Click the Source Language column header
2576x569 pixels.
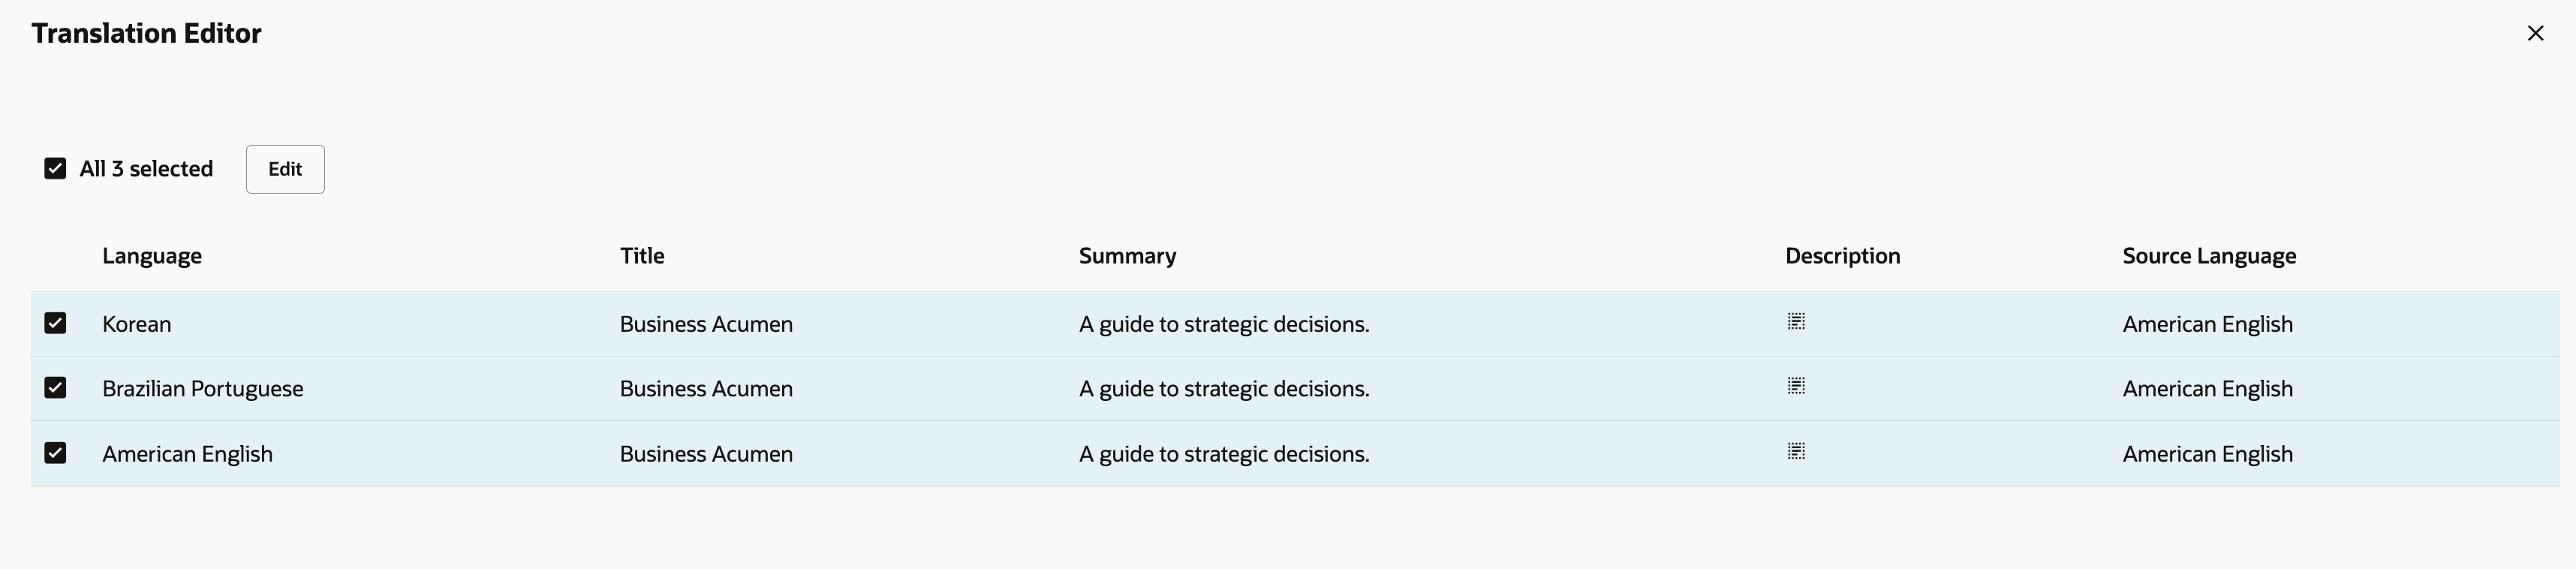pos(2209,256)
